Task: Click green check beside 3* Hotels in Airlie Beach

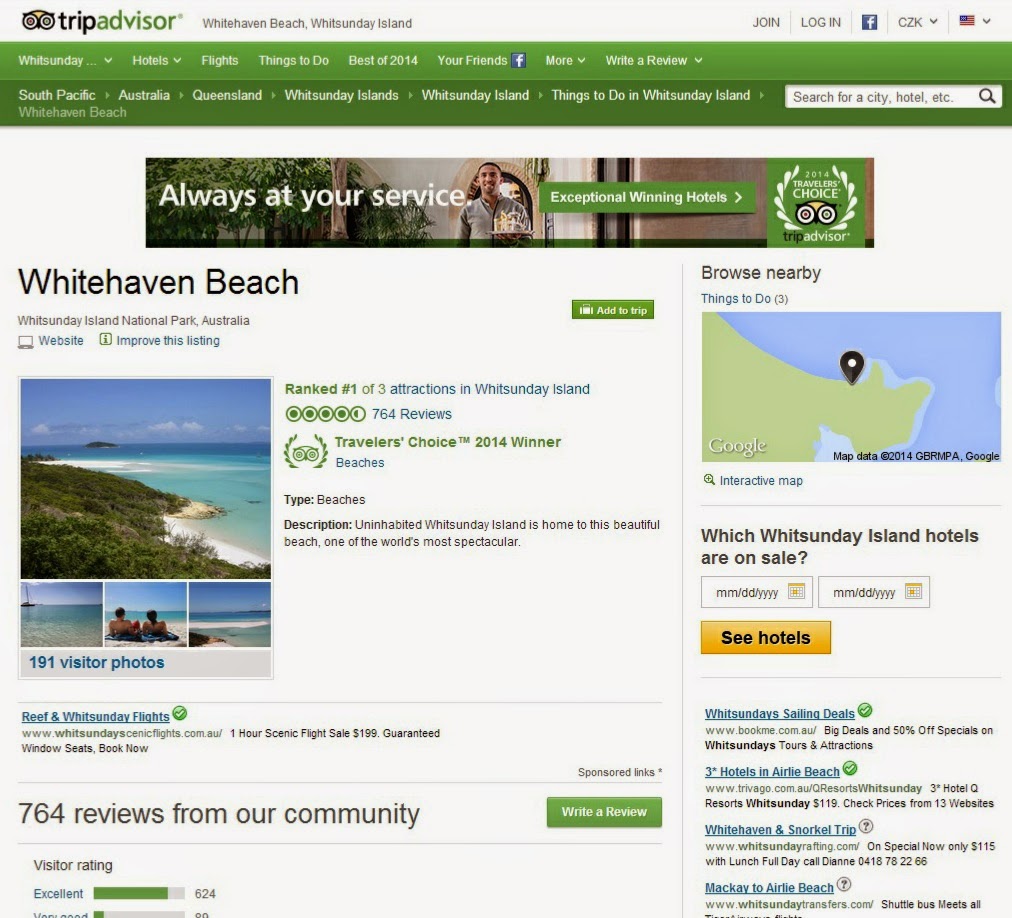Action: click(850, 768)
